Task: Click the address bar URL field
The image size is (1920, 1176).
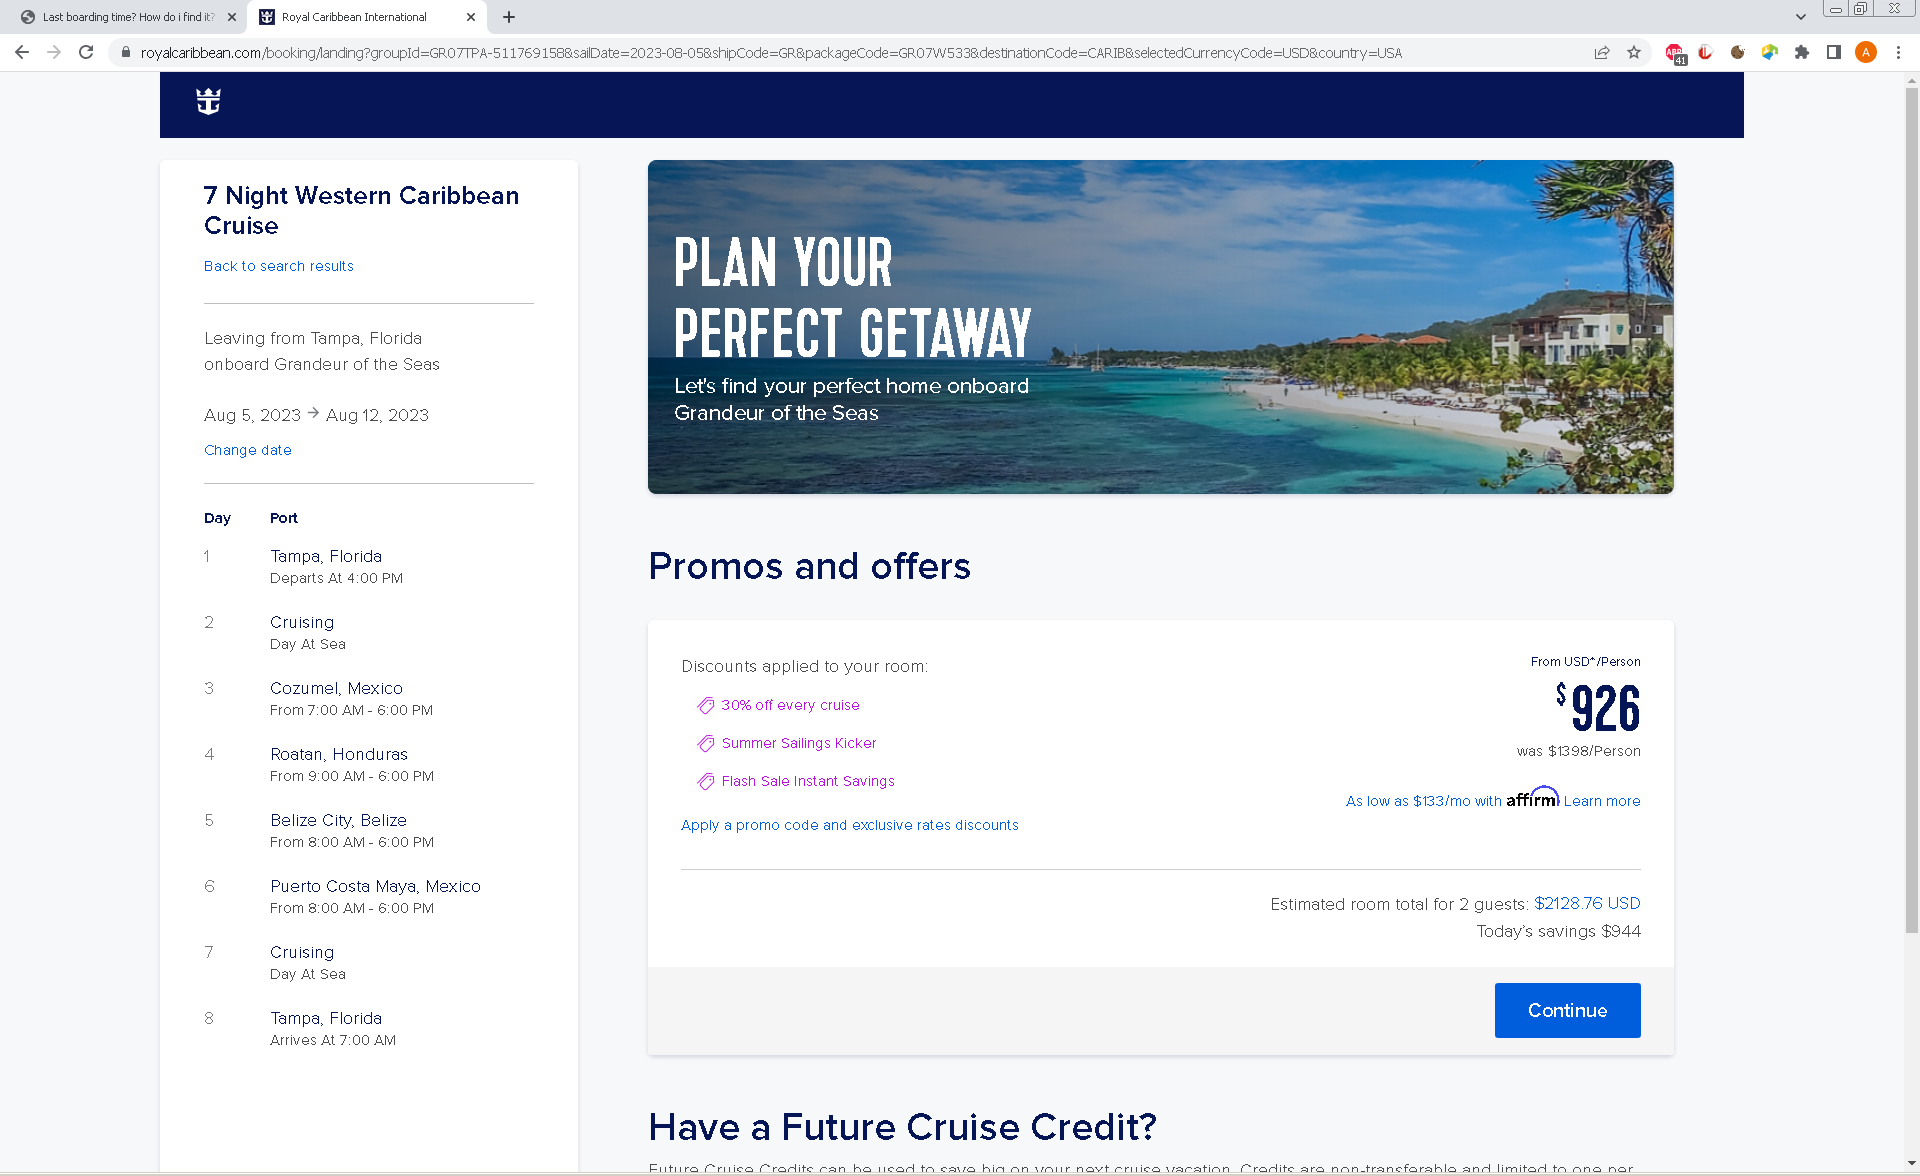Action: coord(770,53)
